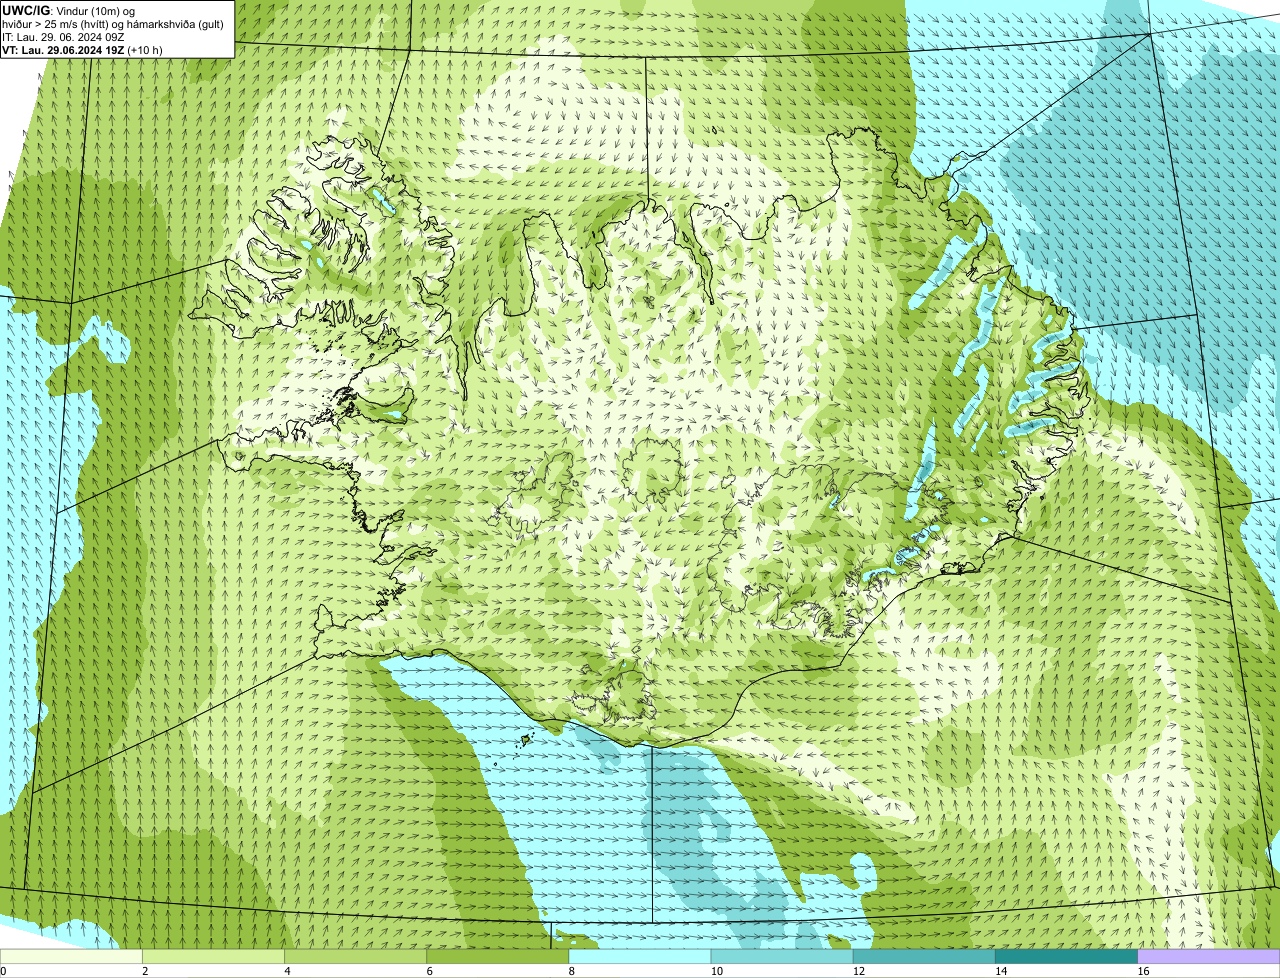Click the legend tick label '8'
This screenshot has width=1280, height=978.
(572, 971)
